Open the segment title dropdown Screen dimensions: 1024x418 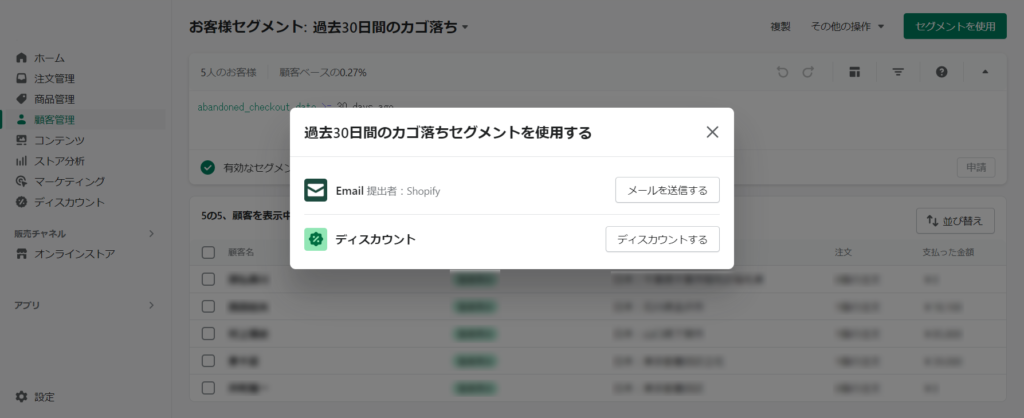(465, 27)
